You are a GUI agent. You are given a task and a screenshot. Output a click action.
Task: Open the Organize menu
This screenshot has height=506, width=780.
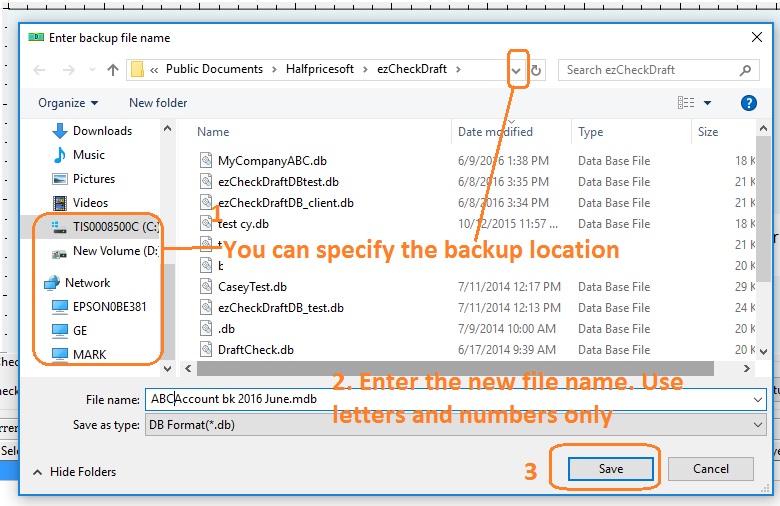(x=68, y=103)
